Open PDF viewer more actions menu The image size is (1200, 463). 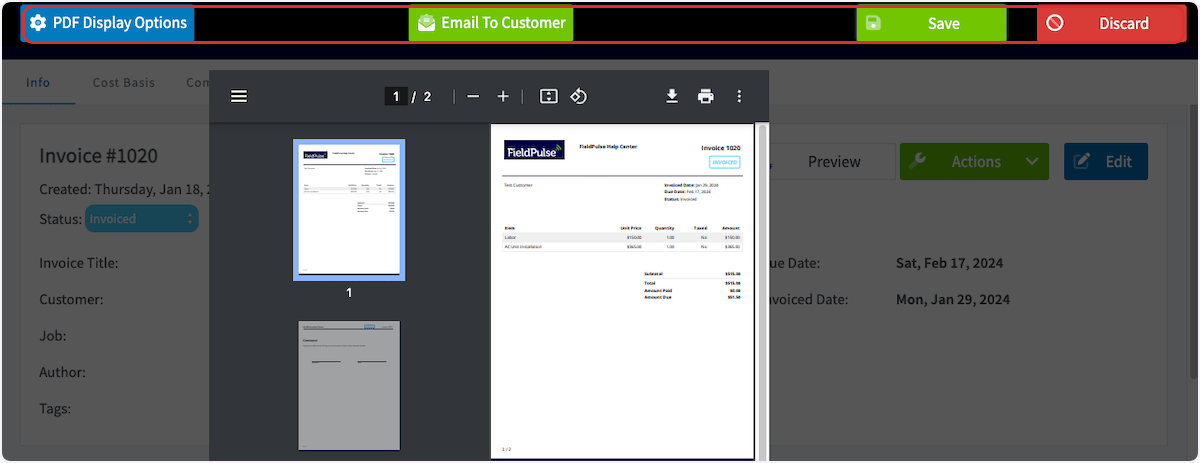click(x=739, y=97)
